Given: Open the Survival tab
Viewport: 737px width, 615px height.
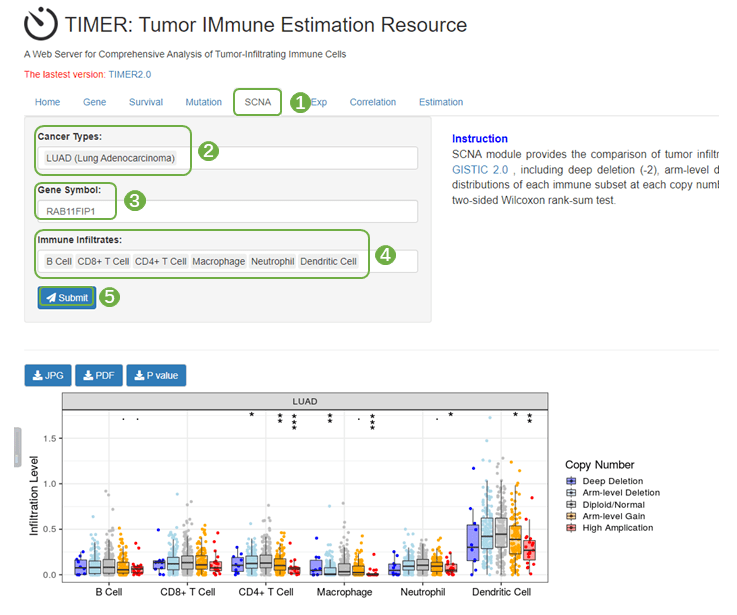Looking at the screenshot, I should pos(146,102).
